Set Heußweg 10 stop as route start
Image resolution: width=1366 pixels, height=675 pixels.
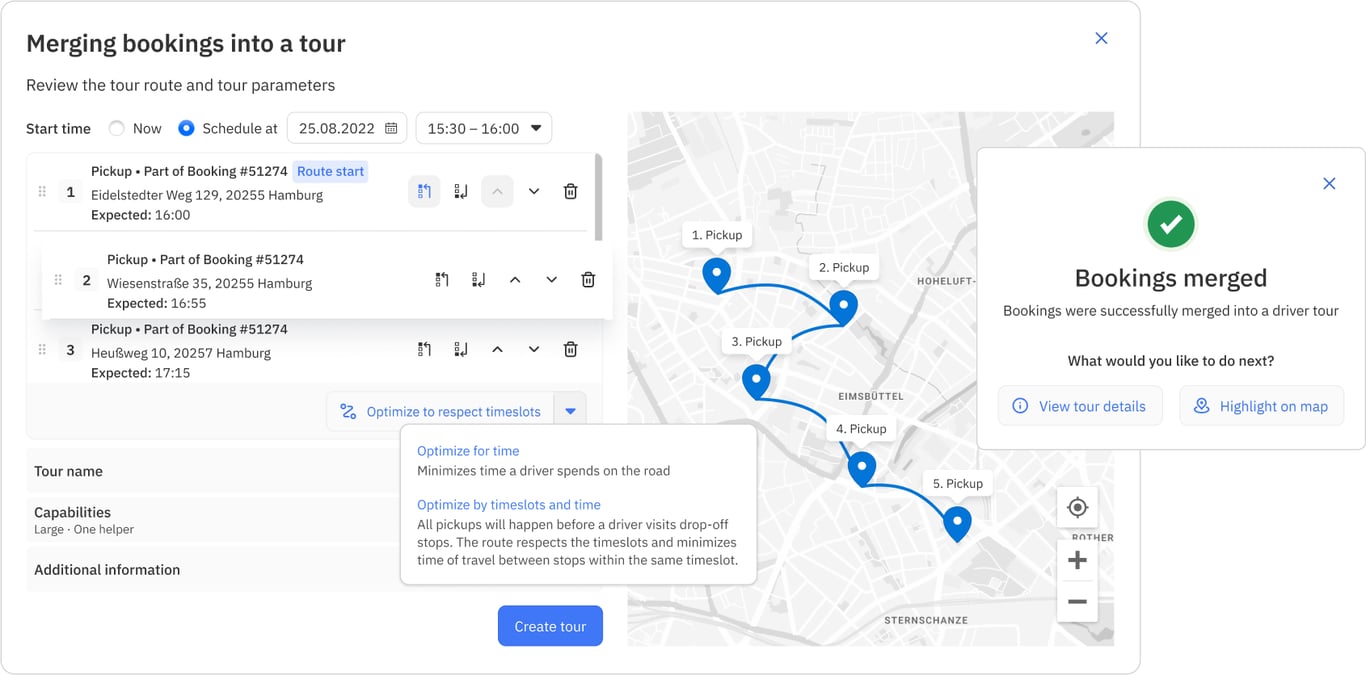click(x=424, y=349)
